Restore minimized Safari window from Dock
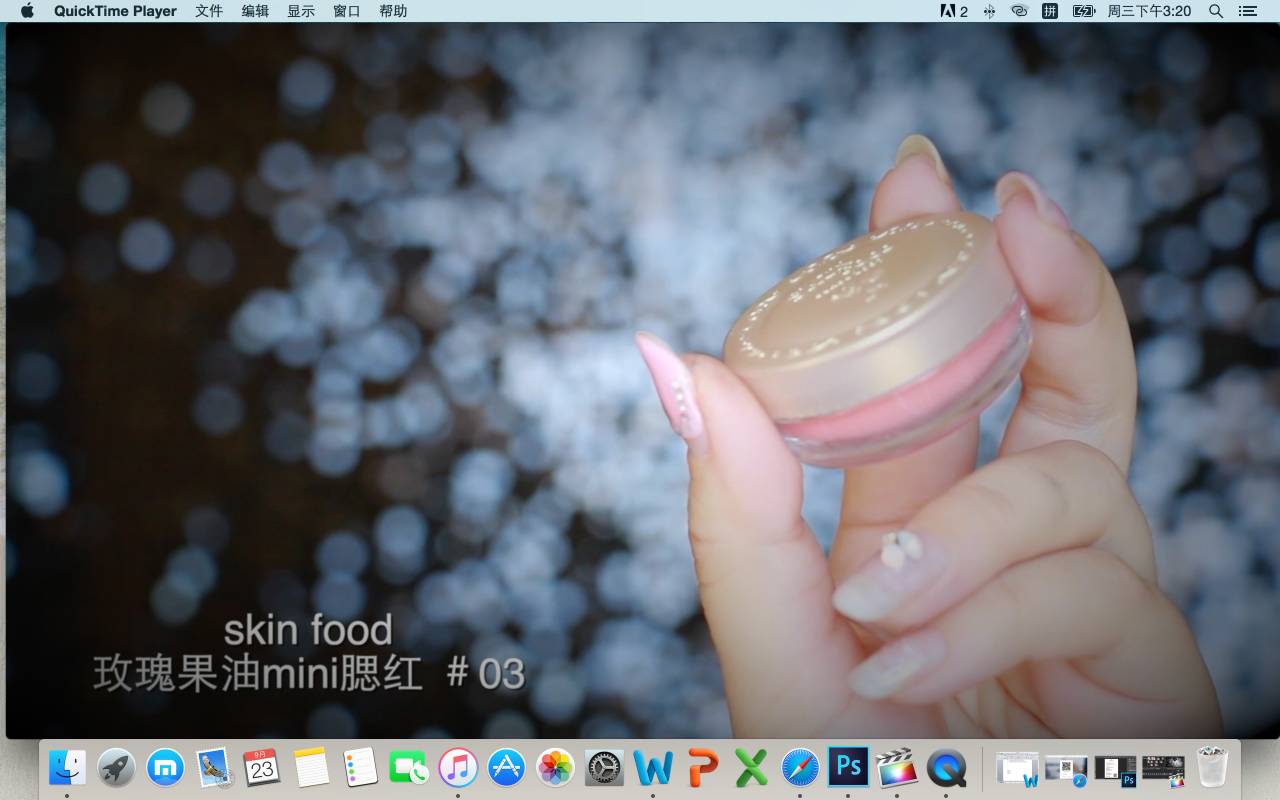Image resolution: width=1280 pixels, height=800 pixels. 1066,769
